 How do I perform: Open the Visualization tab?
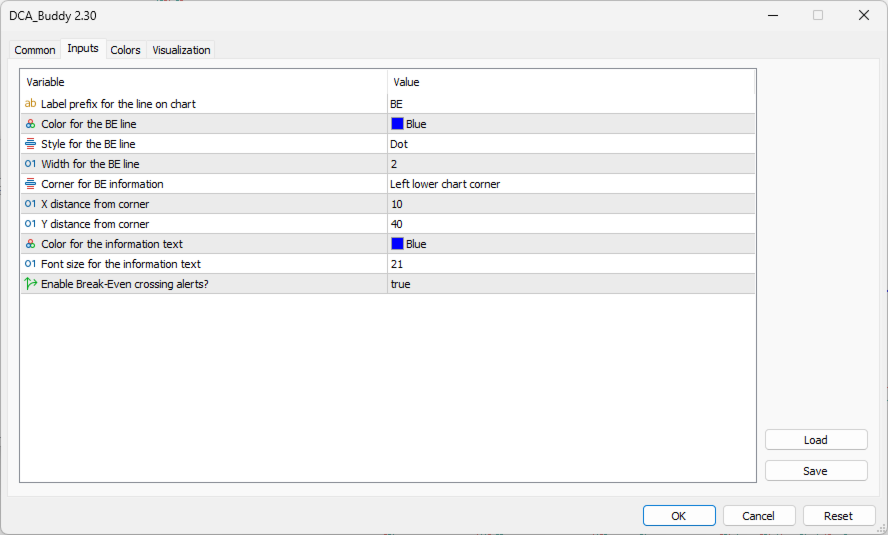[181, 50]
